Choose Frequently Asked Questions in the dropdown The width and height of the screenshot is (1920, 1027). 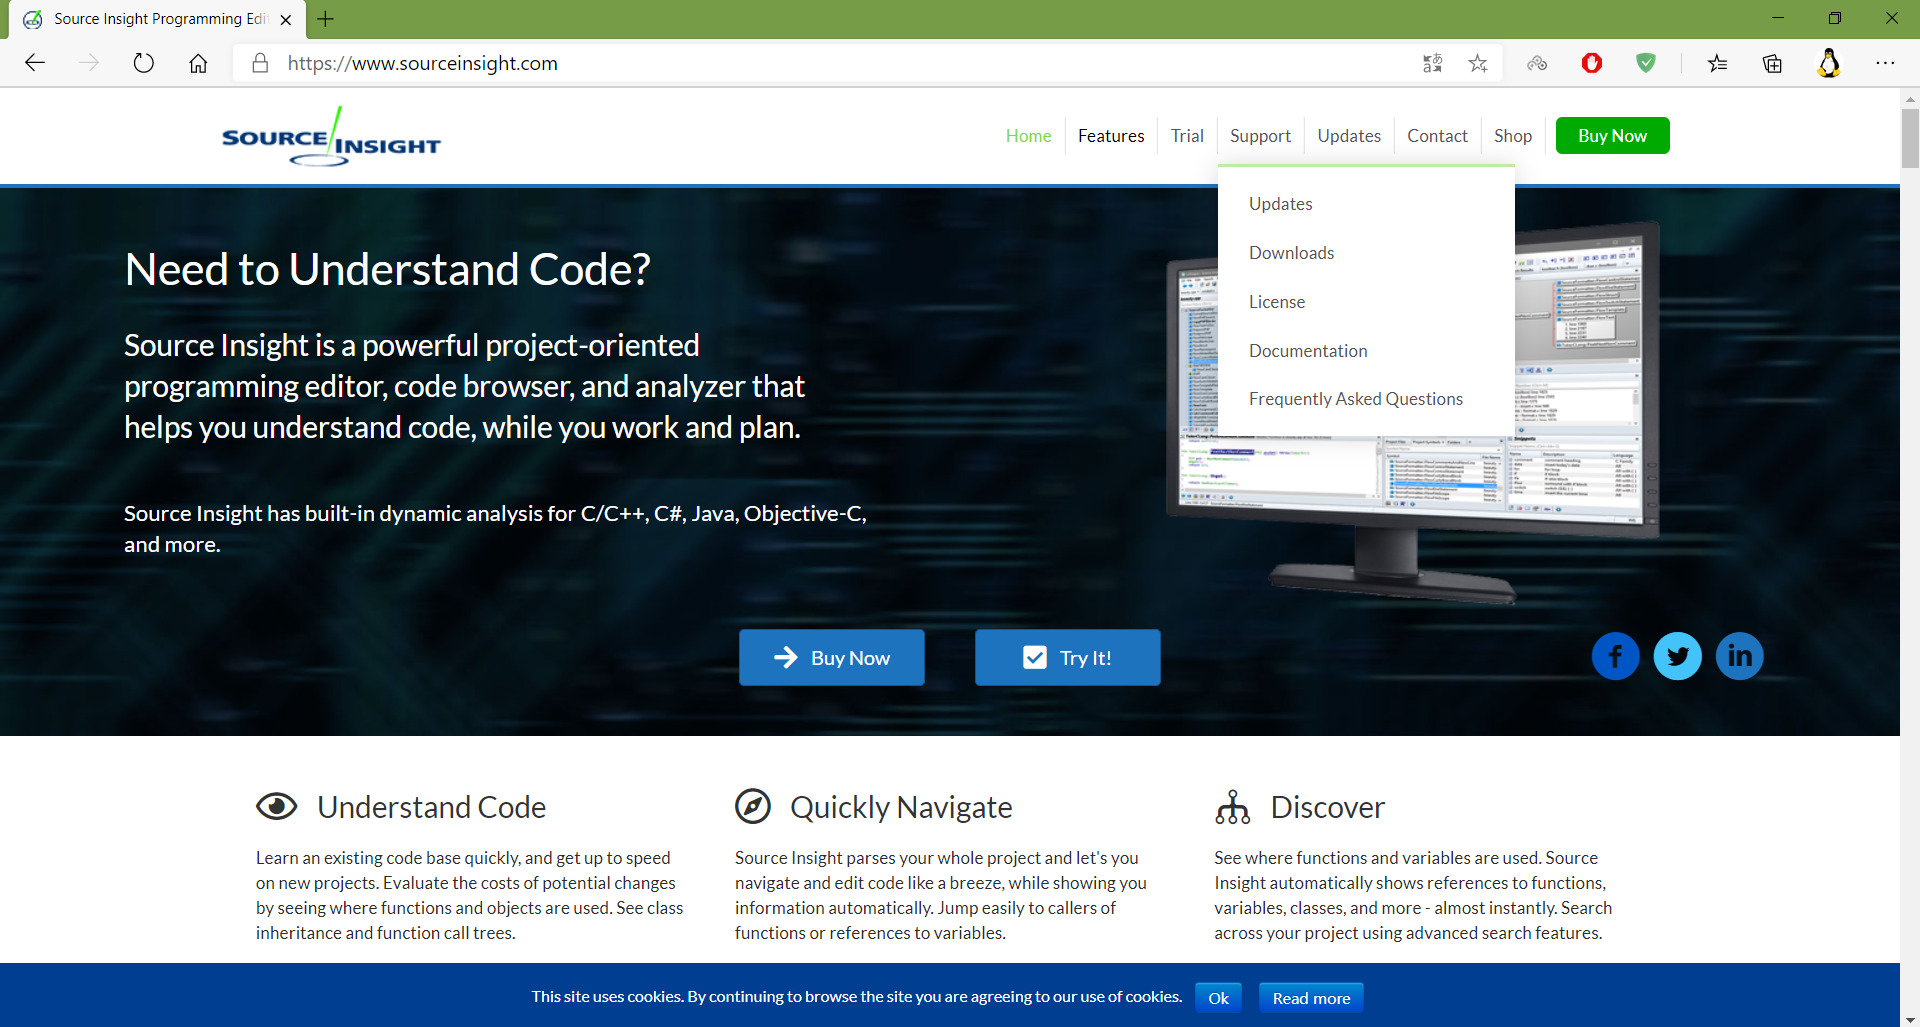pyautogui.click(x=1356, y=399)
